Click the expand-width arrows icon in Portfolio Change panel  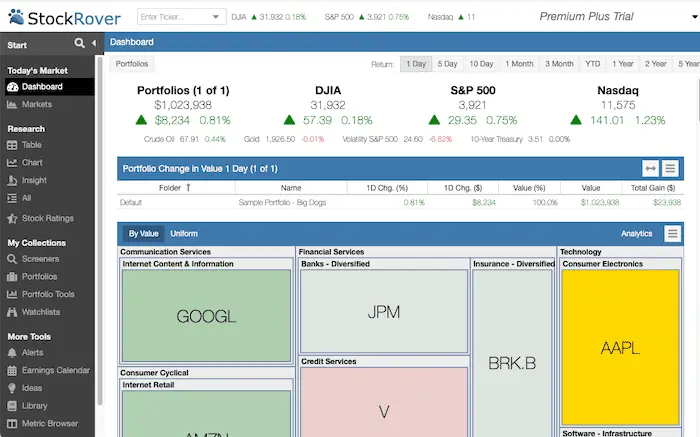[x=650, y=168]
